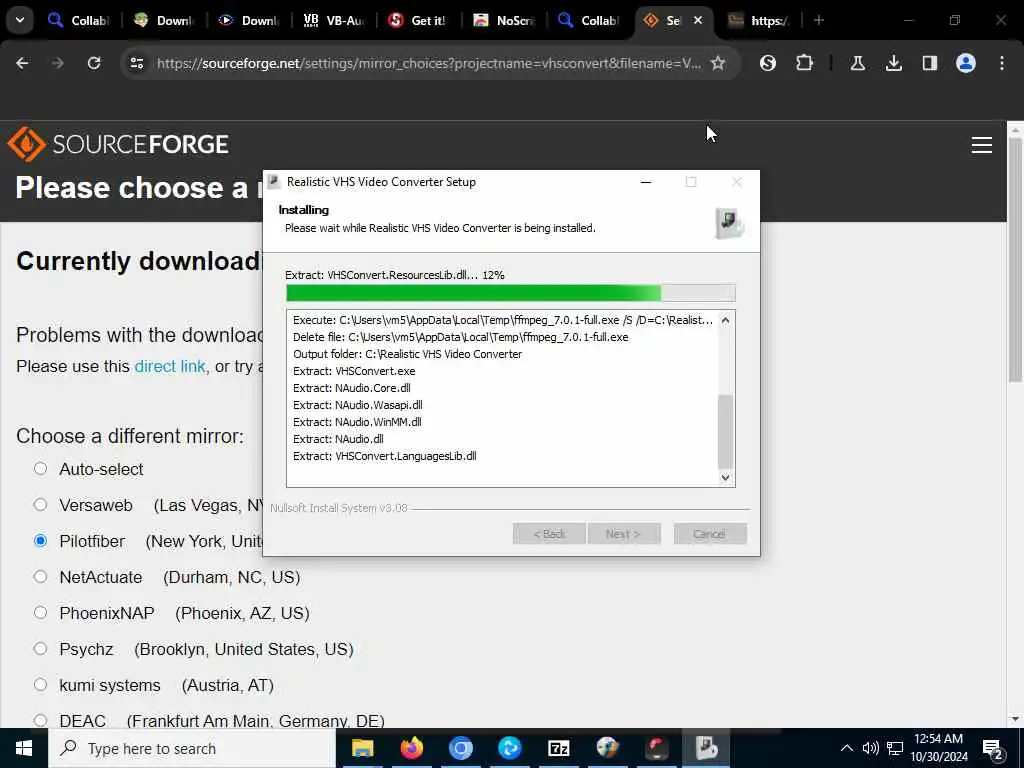Open Firefox from taskbar
Screen dimensions: 1024x768
[411, 748]
